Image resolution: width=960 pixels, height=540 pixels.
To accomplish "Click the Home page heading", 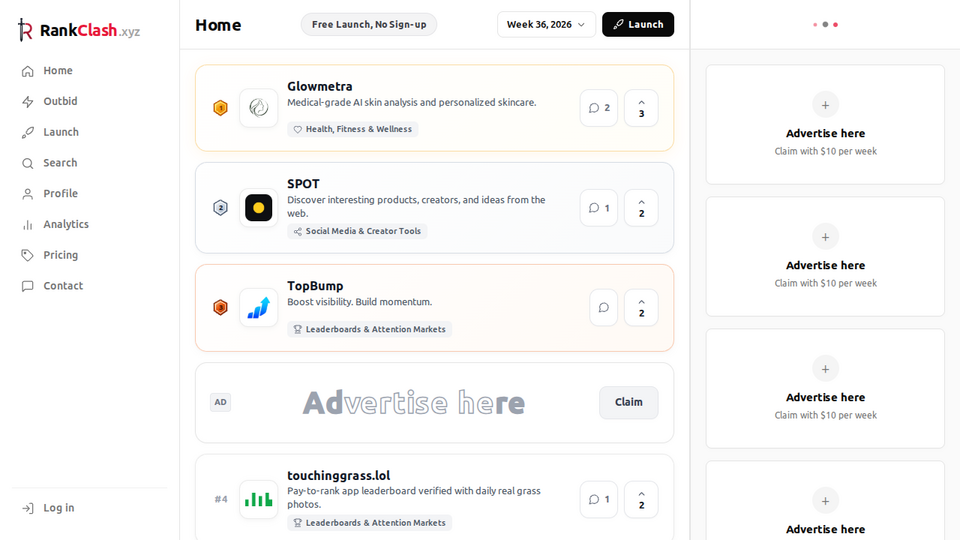I will [218, 25].
